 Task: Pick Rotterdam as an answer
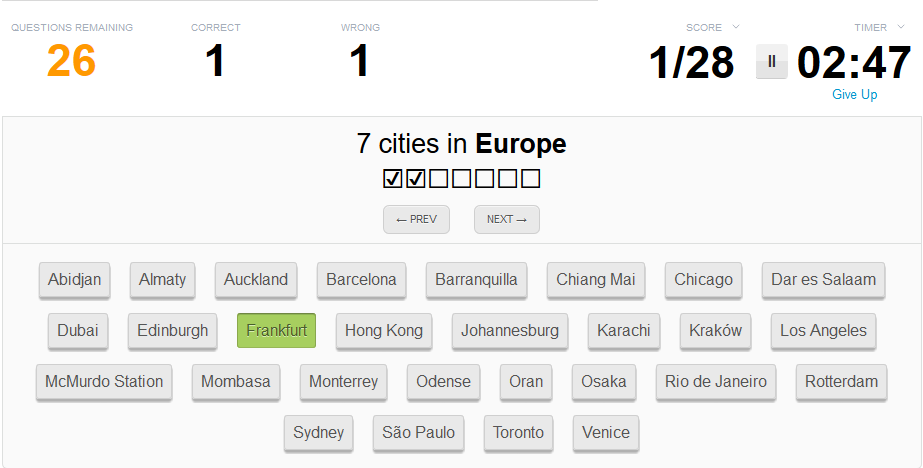point(841,382)
